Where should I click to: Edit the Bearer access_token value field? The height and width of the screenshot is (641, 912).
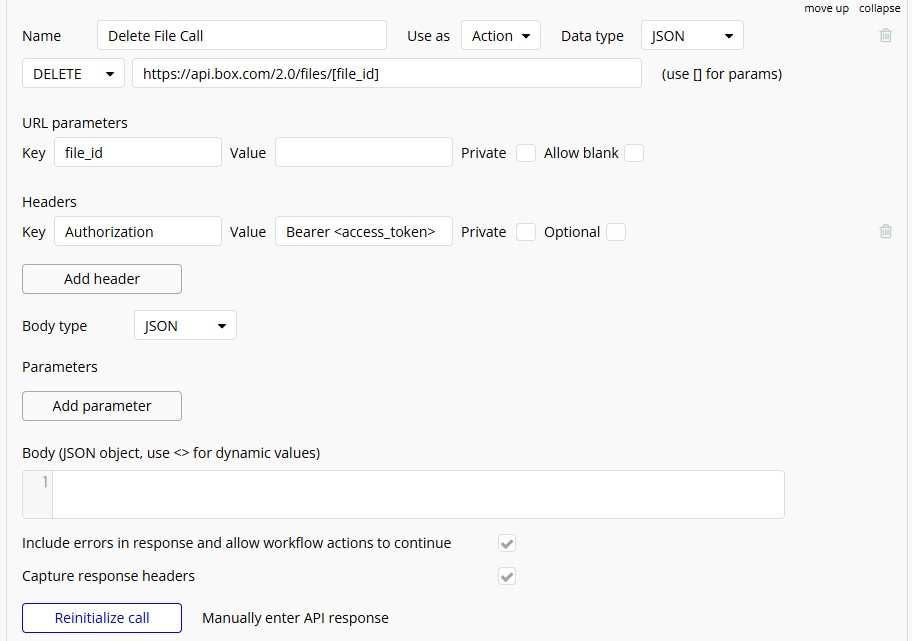(364, 232)
